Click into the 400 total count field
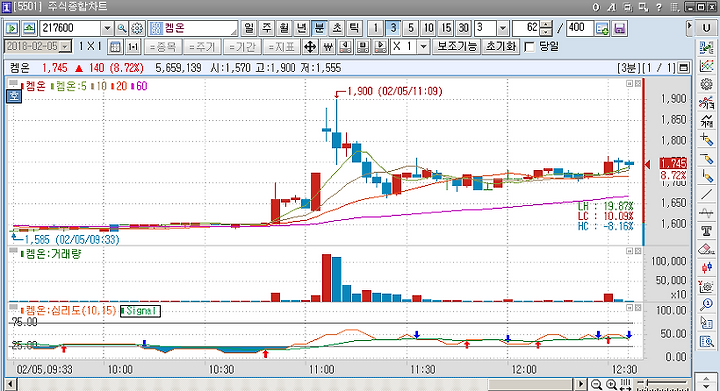Viewport: 720px width, 391px height. click(x=579, y=28)
